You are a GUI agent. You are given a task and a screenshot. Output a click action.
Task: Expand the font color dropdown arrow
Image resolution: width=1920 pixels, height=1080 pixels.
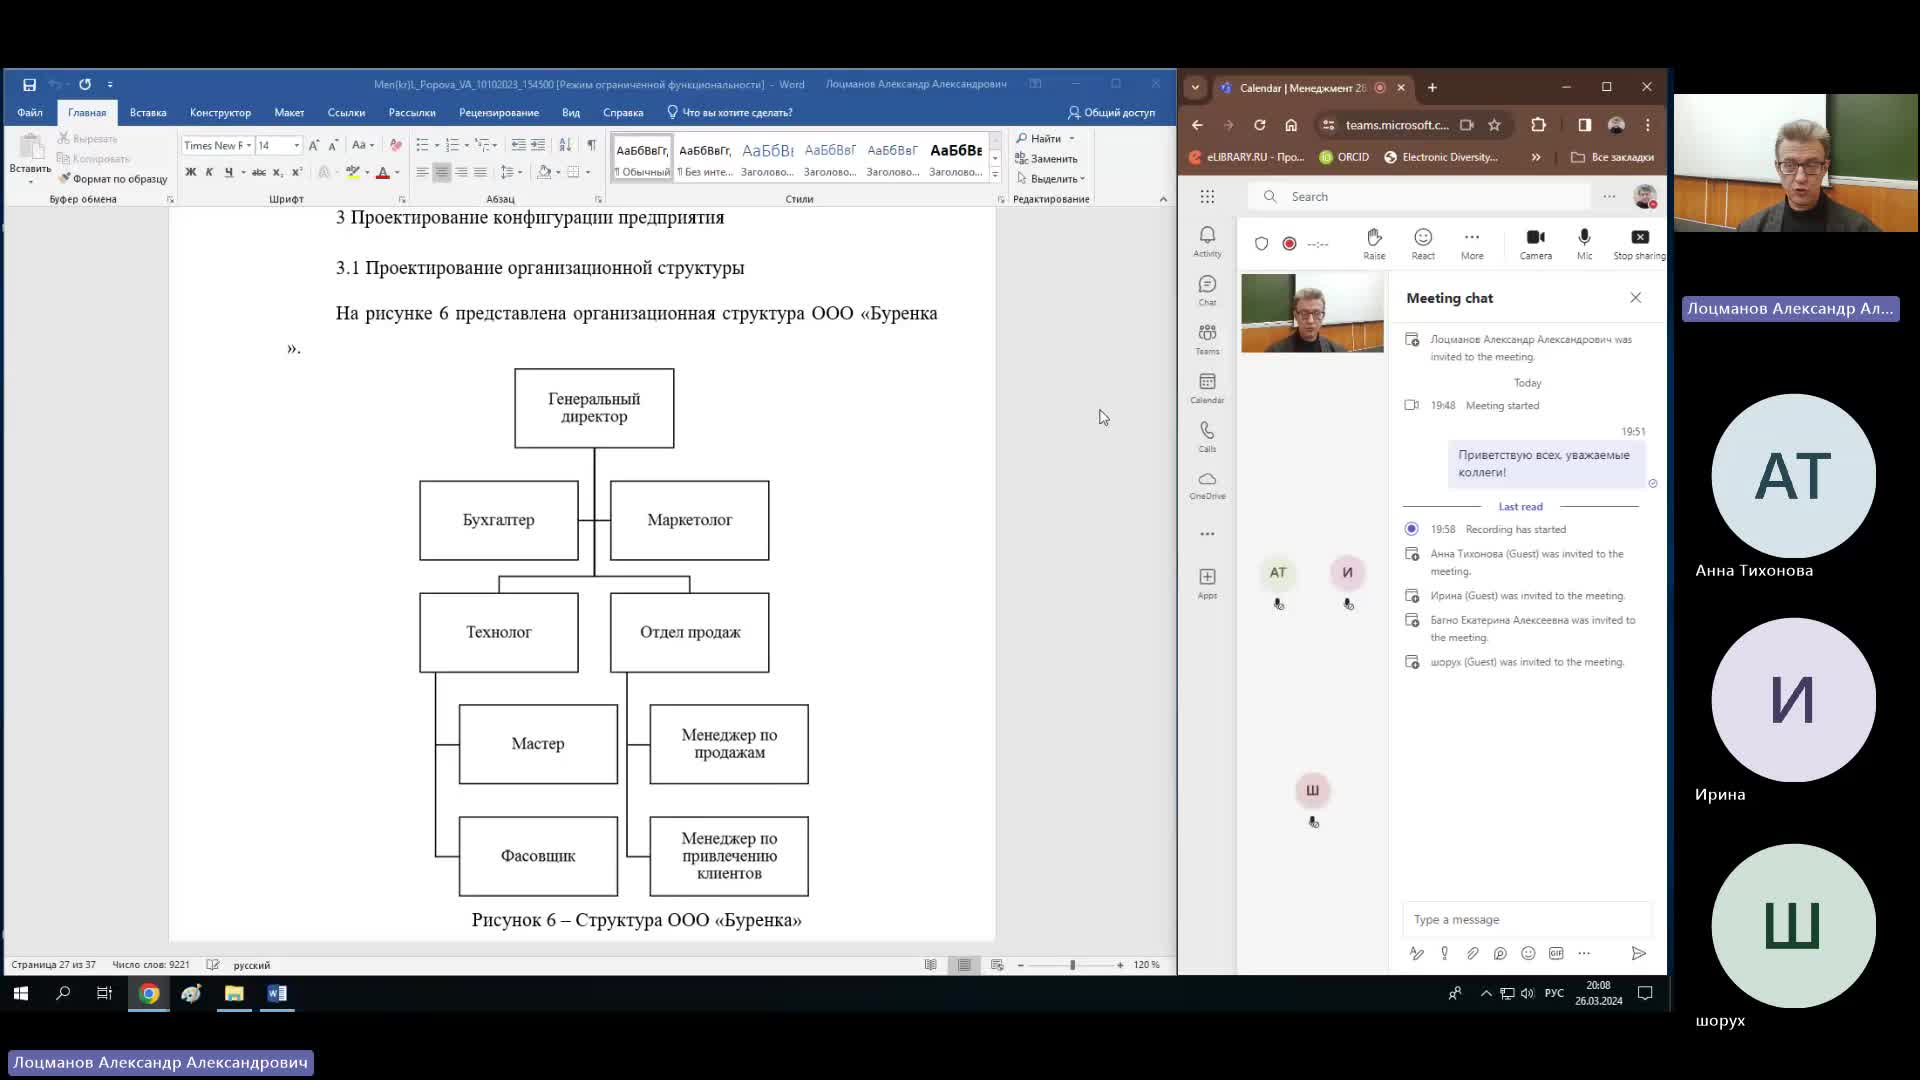coord(397,172)
